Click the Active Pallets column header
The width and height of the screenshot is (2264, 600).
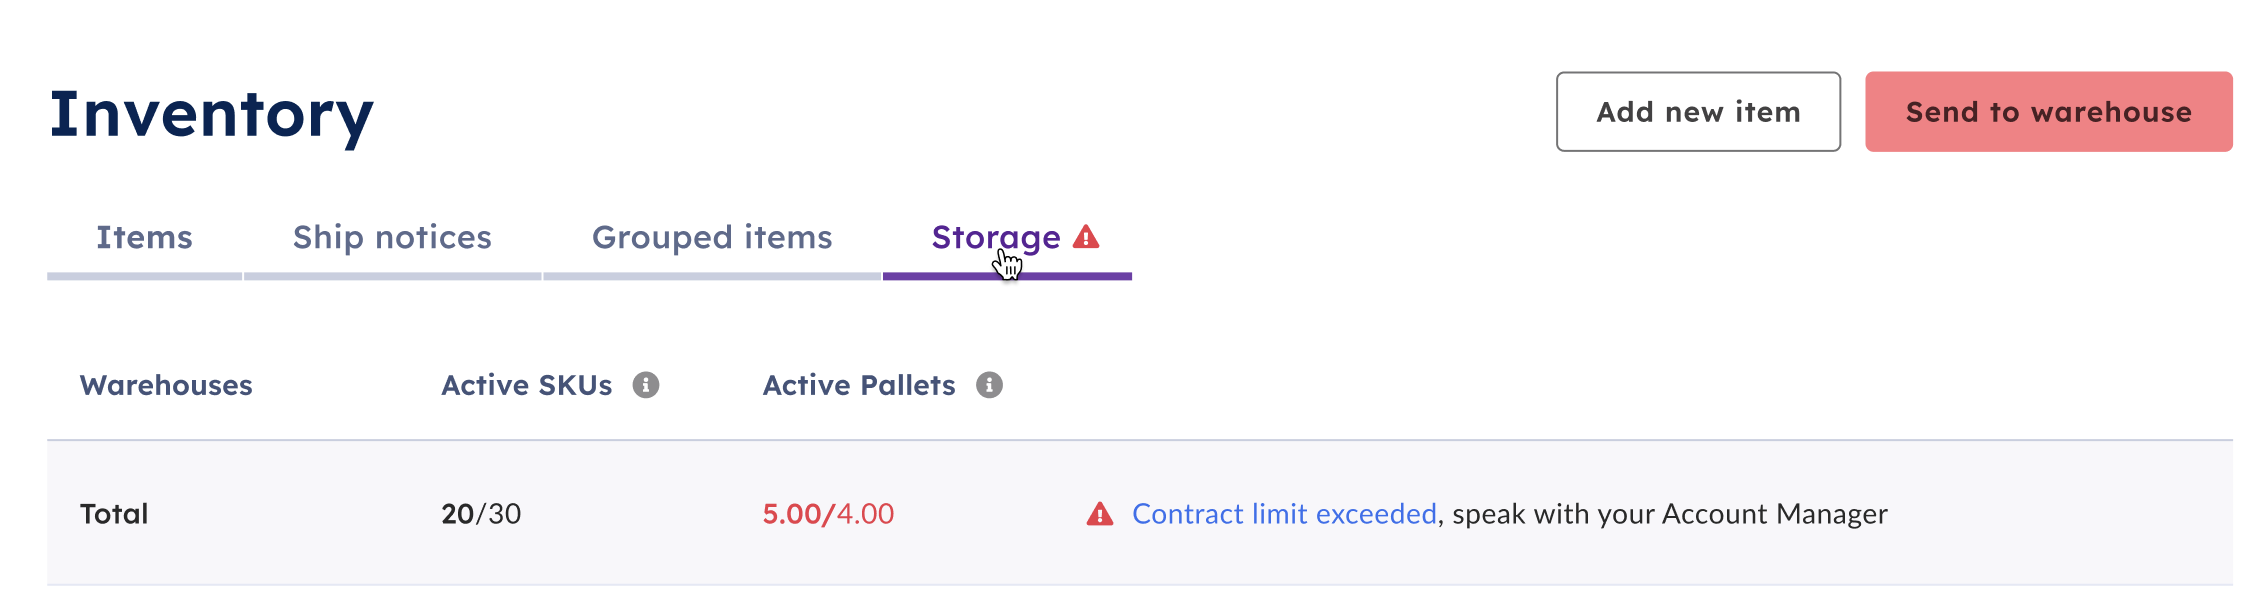pyautogui.click(x=859, y=385)
